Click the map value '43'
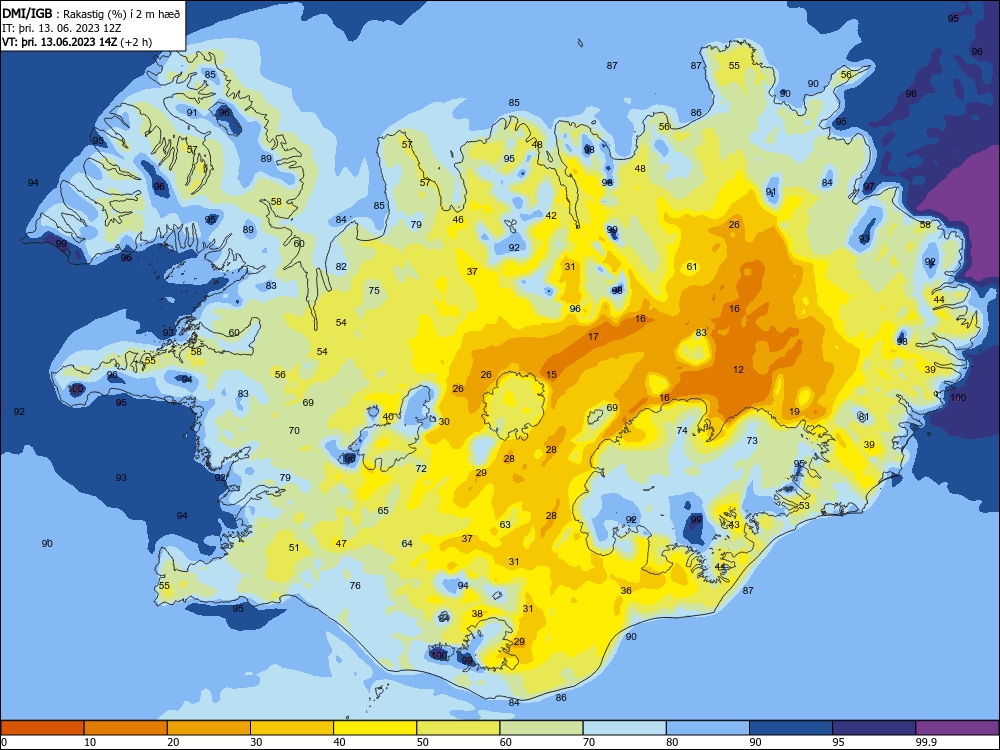This screenshot has width=1000, height=750. (734, 524)
